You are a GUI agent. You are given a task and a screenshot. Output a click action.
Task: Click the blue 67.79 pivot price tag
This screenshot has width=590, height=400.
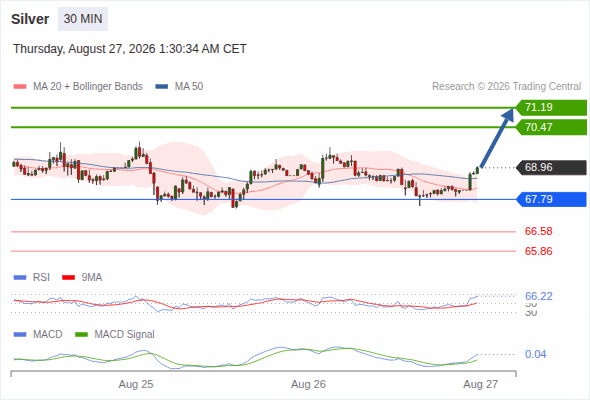click(551, 199)
